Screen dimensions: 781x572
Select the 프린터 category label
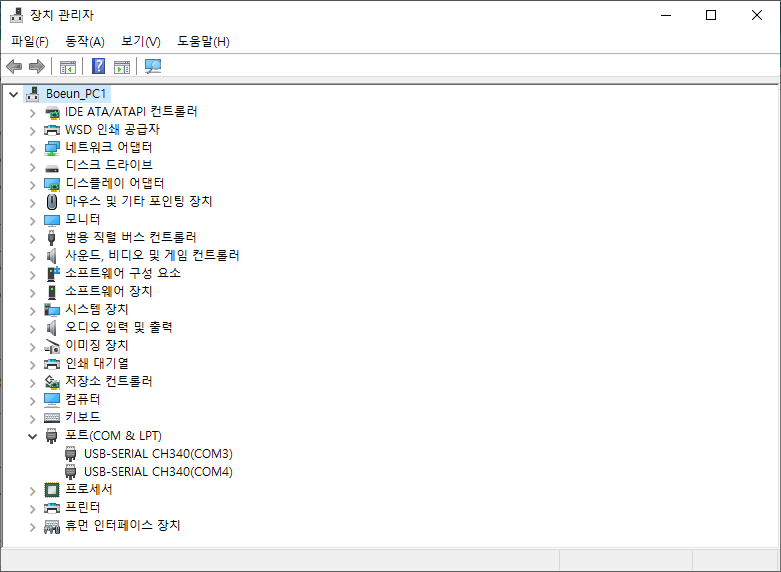point(83,508)
